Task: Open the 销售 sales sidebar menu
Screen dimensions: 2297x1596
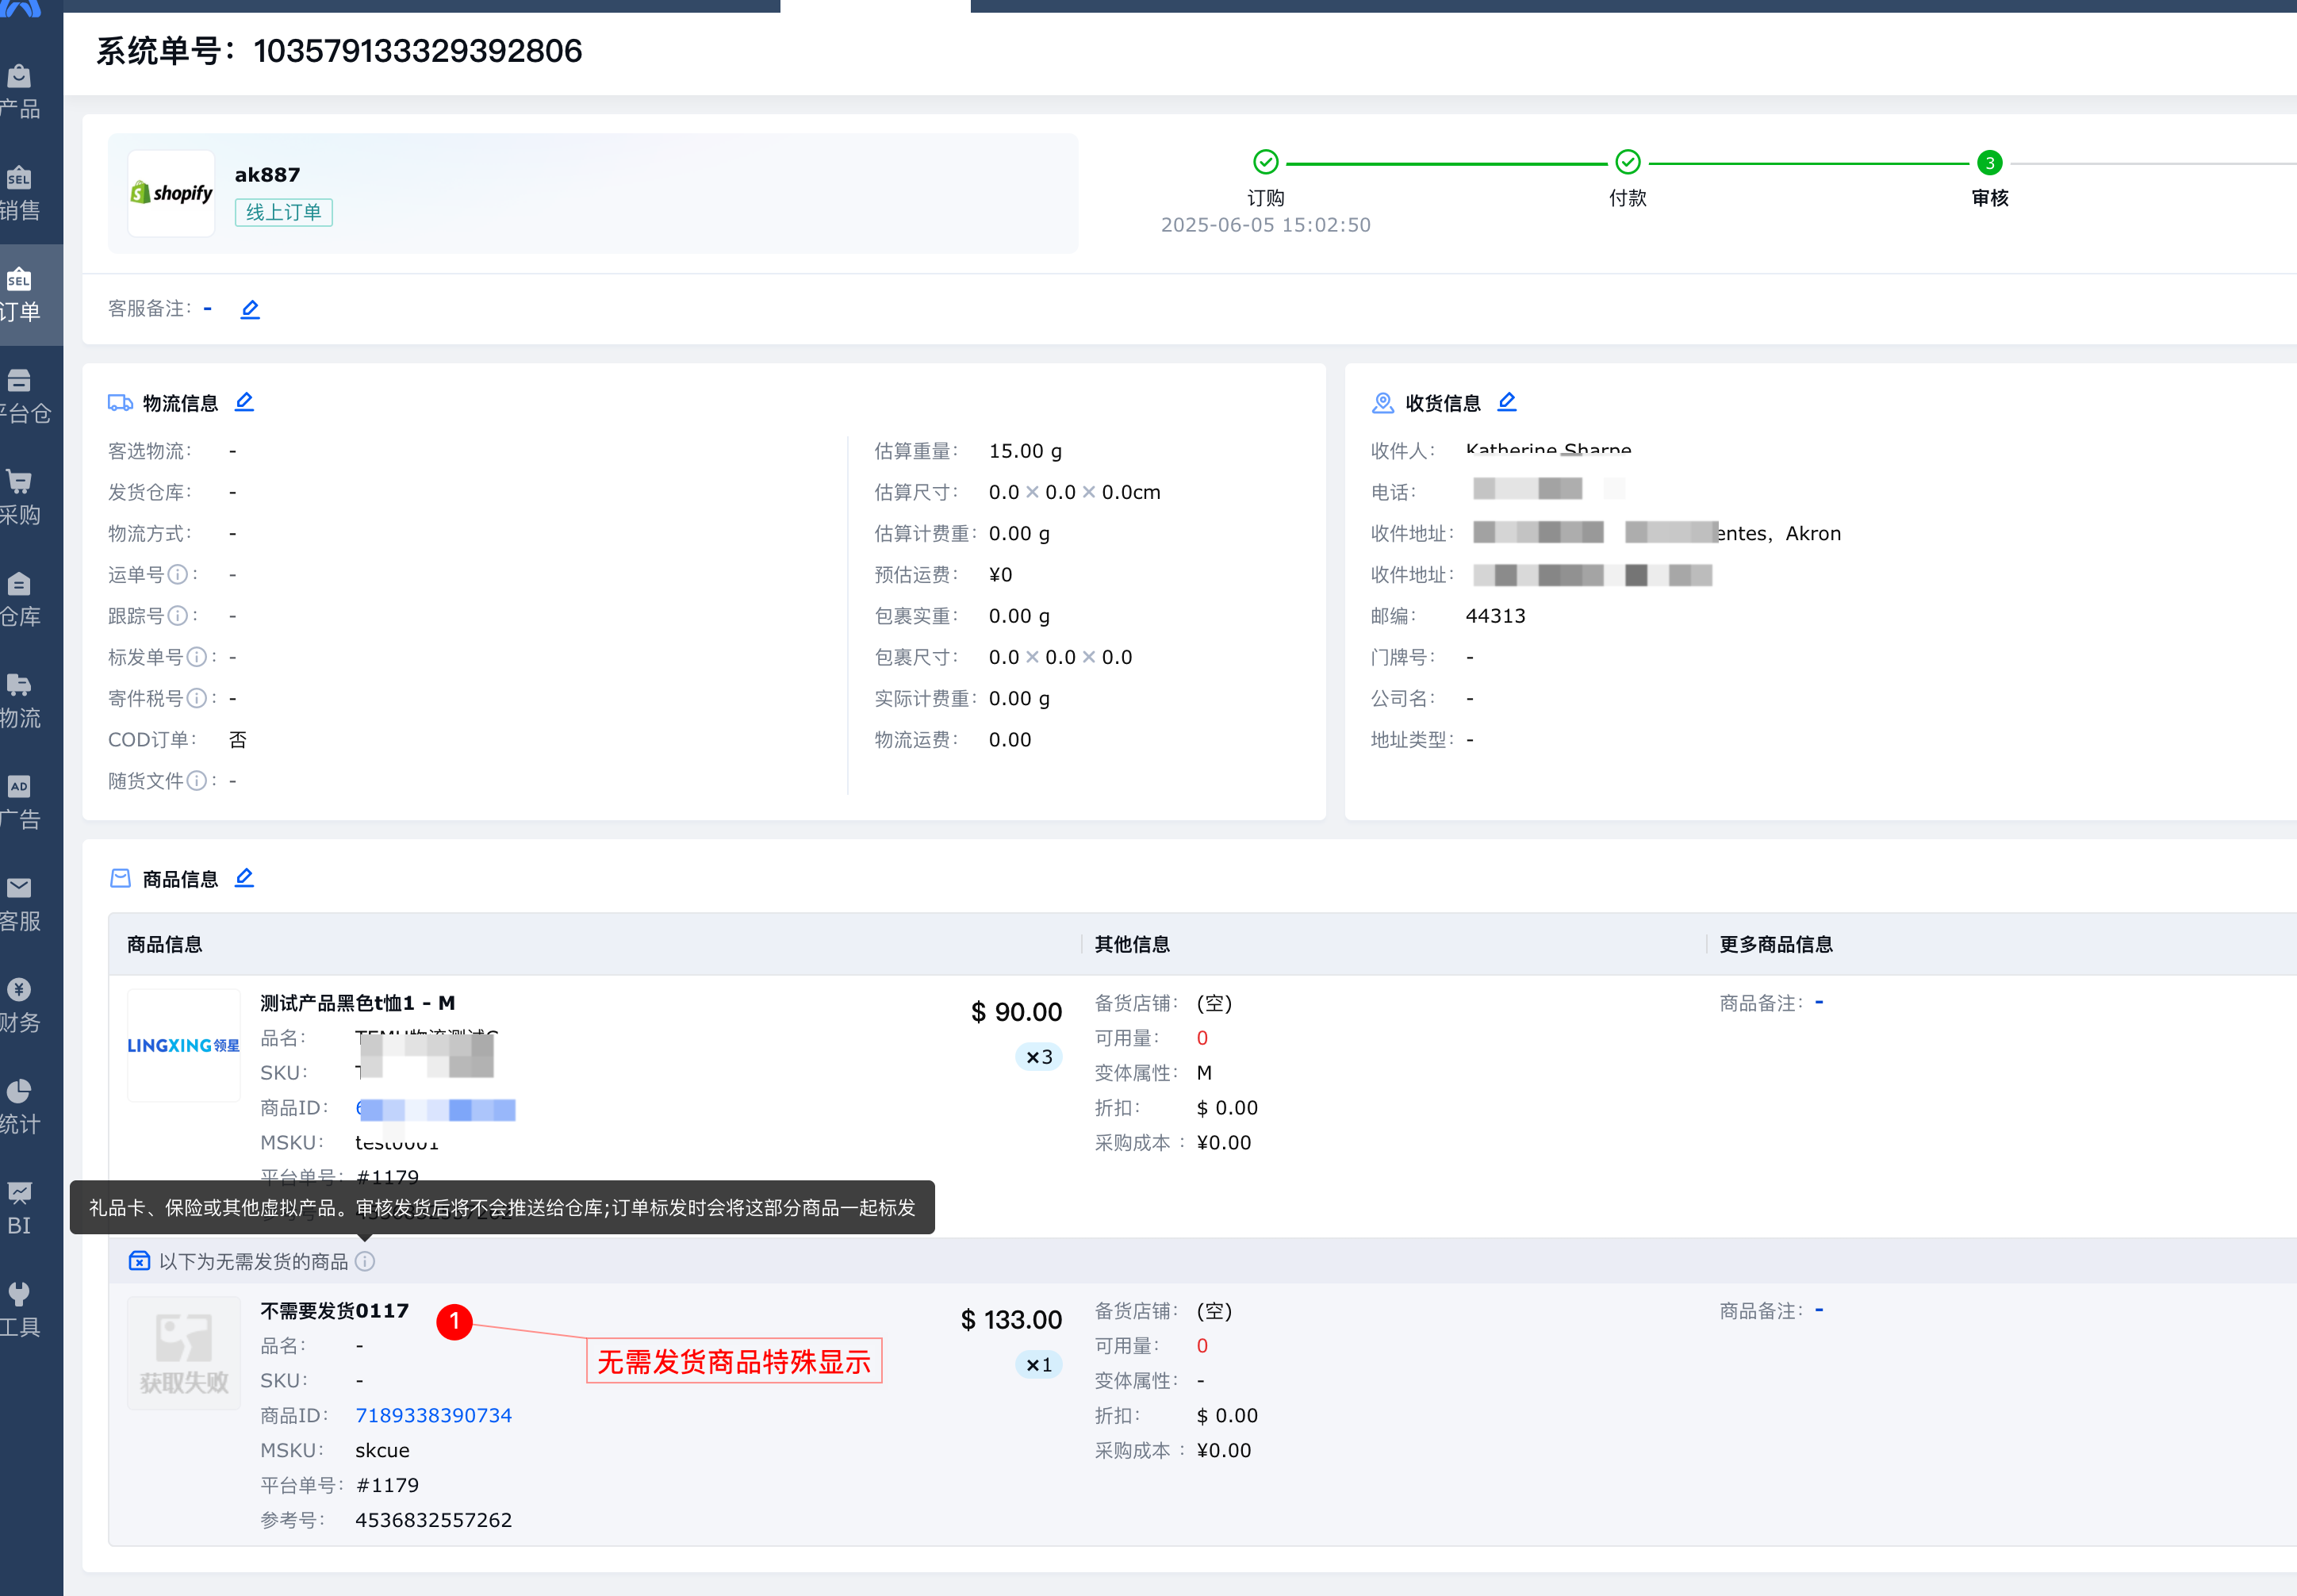Action: tap(20, 194)
